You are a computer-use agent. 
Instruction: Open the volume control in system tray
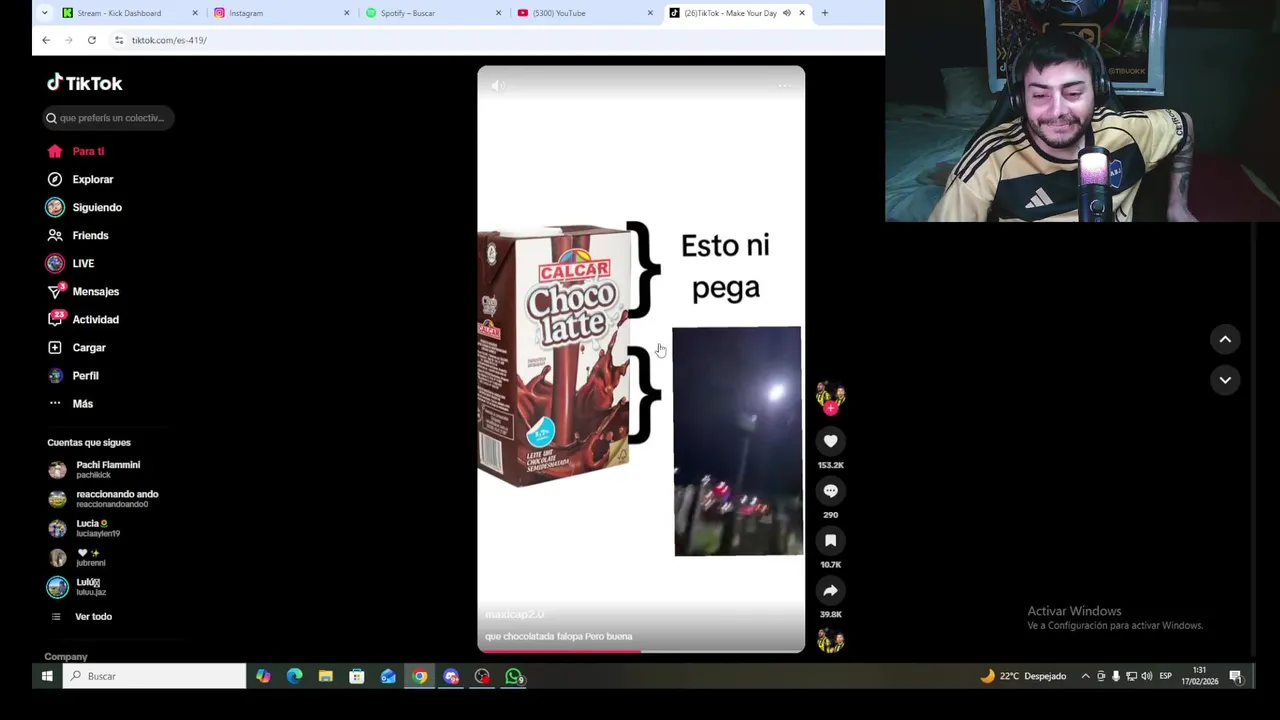click(1147, 676)
